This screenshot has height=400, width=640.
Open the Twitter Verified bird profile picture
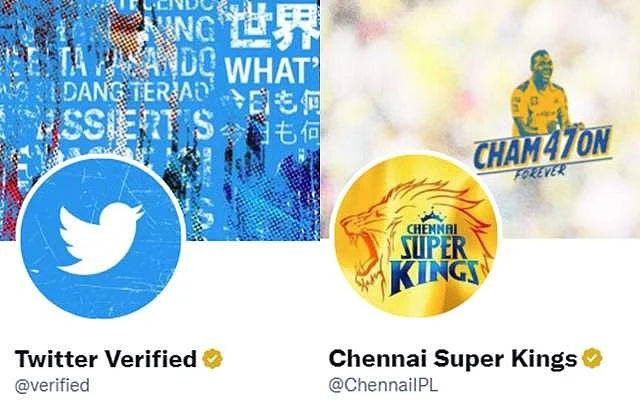coord(101,238)
